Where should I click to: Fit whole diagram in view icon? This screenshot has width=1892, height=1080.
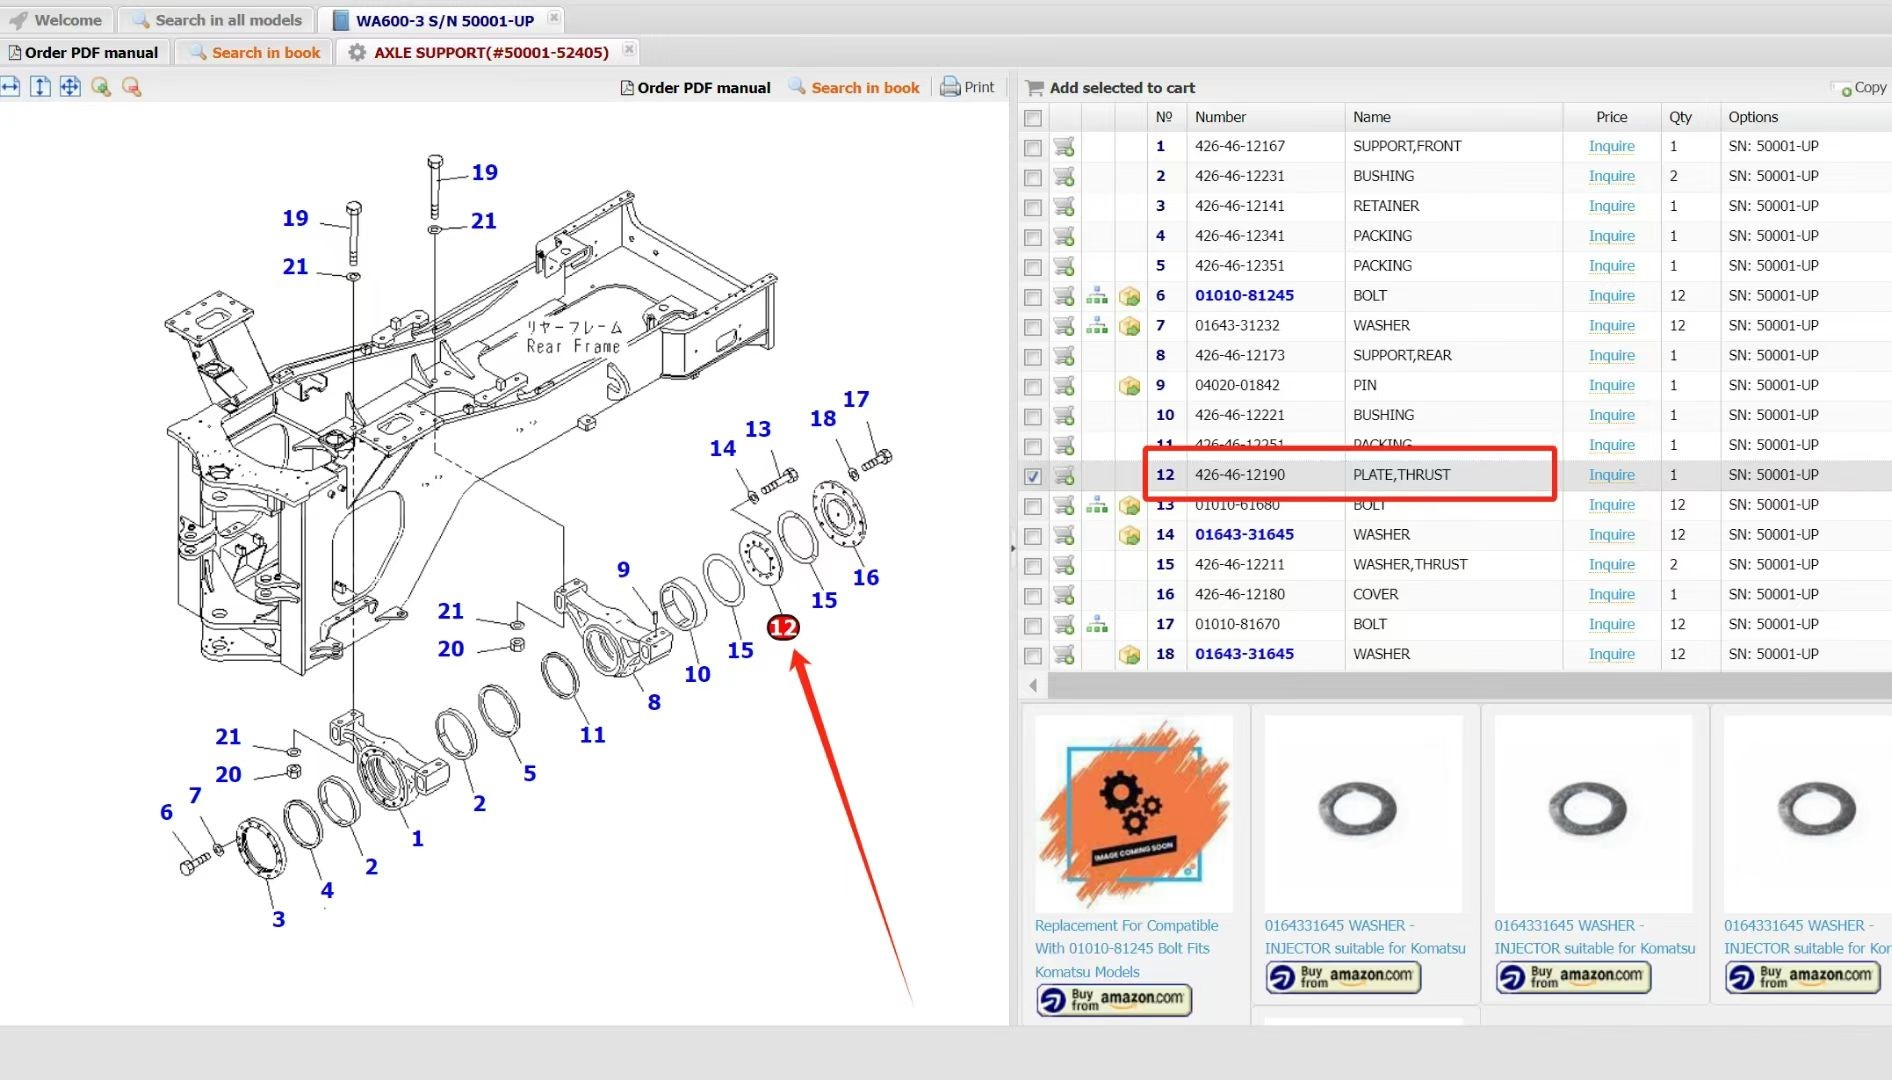pyautogui.click(x=70, y=87)
